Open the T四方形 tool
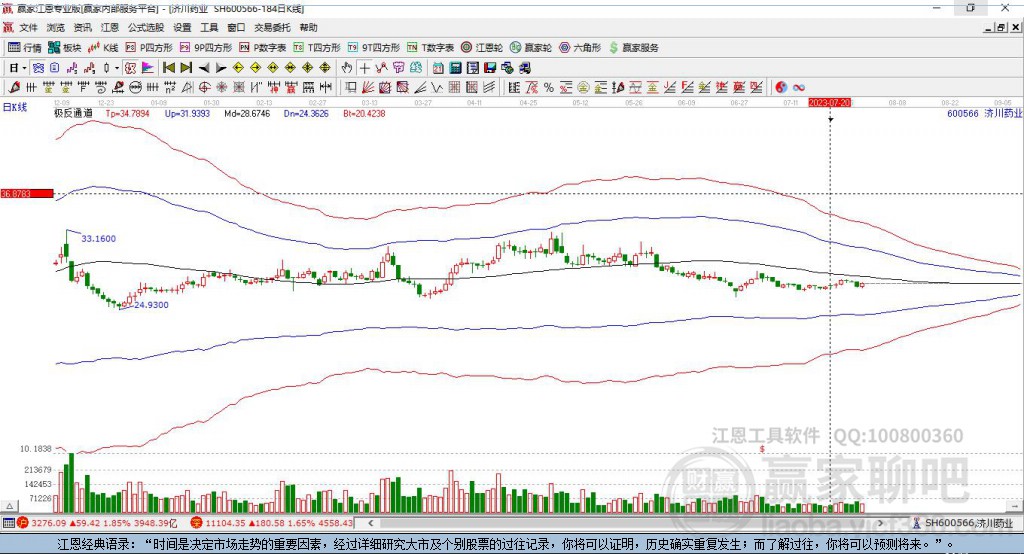 [x=317, y=48]
